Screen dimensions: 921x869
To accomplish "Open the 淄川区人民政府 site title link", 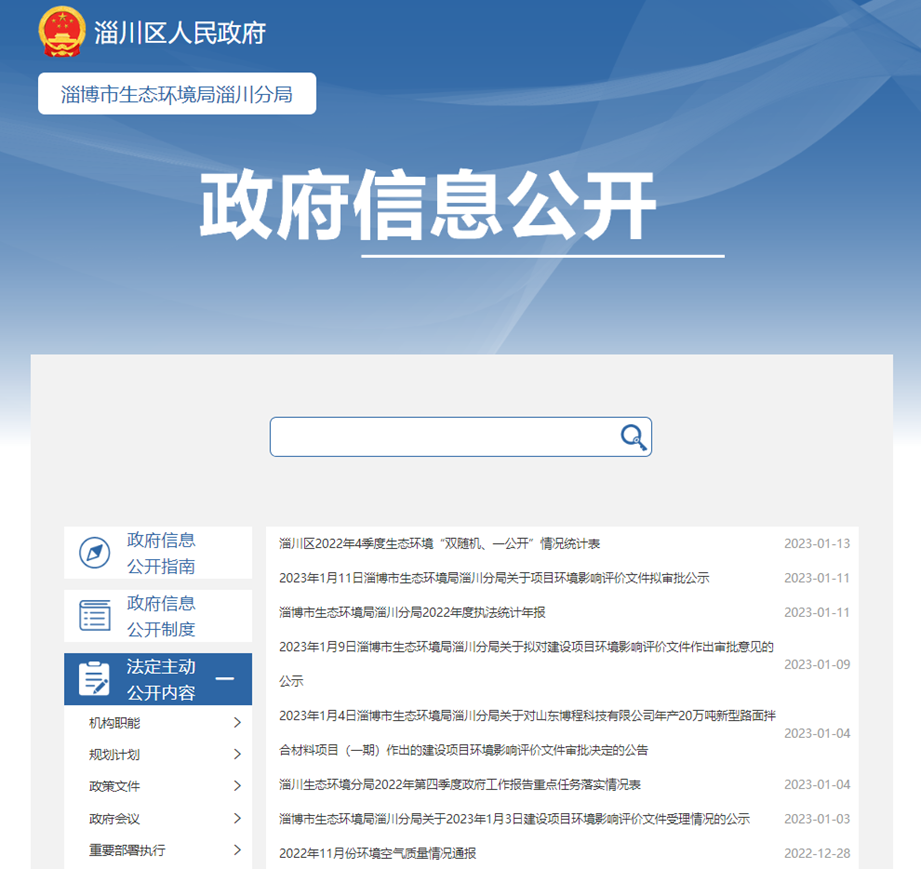I will (x=180, y=33).
